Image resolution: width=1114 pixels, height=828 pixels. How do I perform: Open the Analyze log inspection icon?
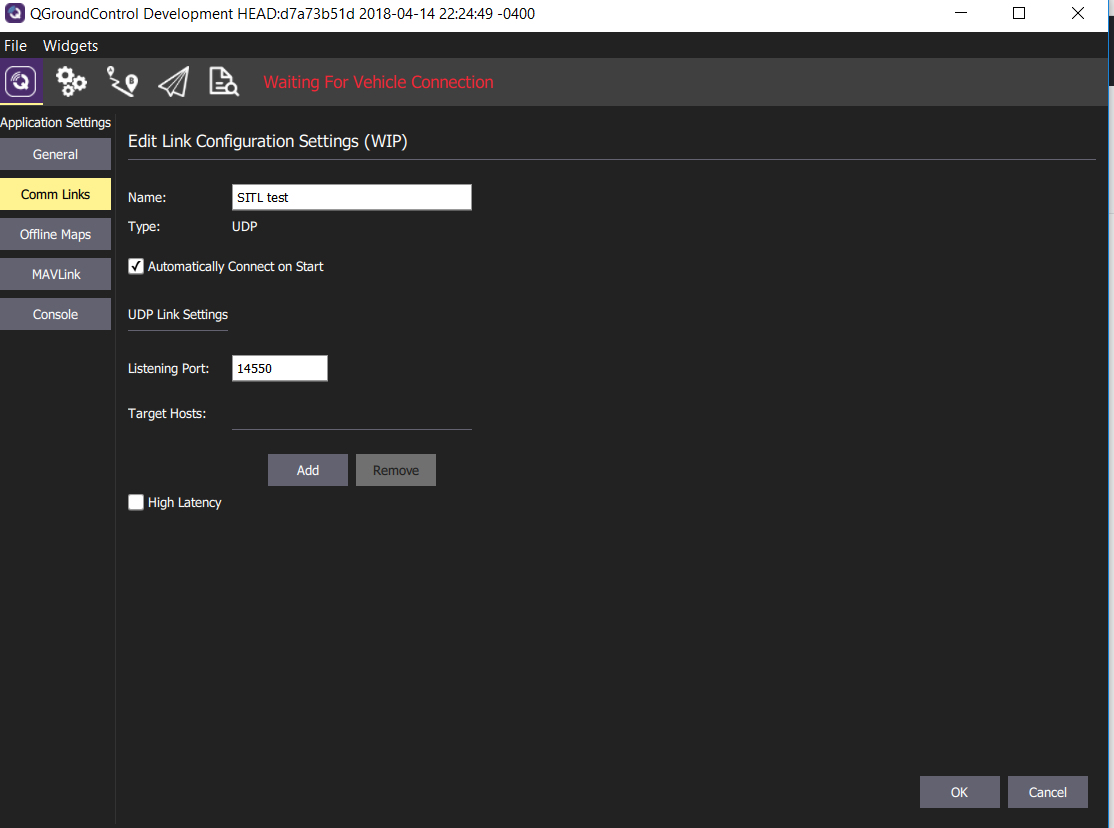(223, 81)
